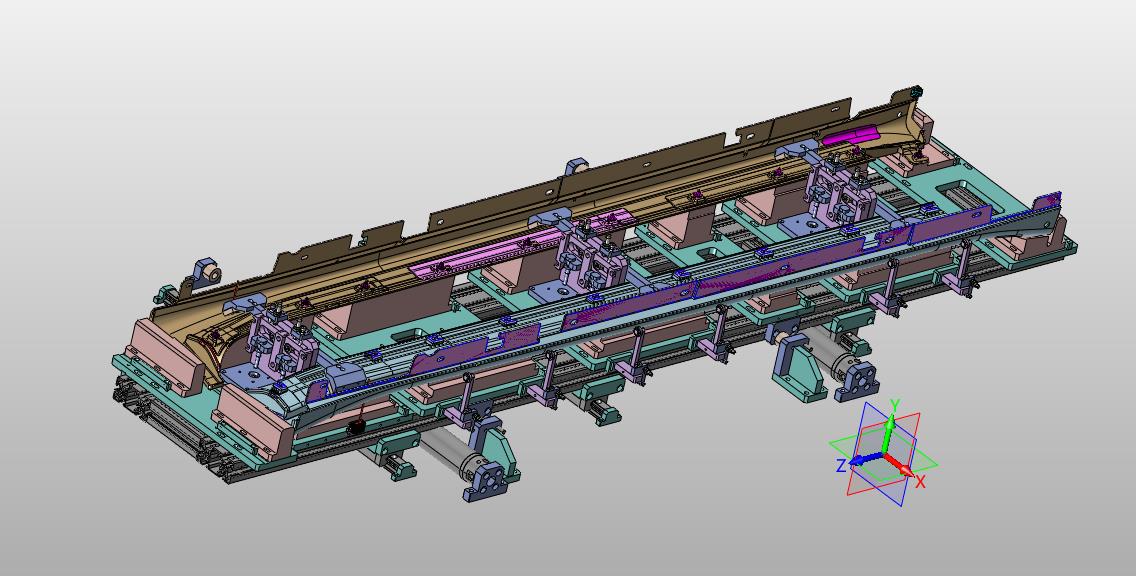Click the 'Y' label on the axis triad
Screen dimensions: 1136x576
point(895,406)
